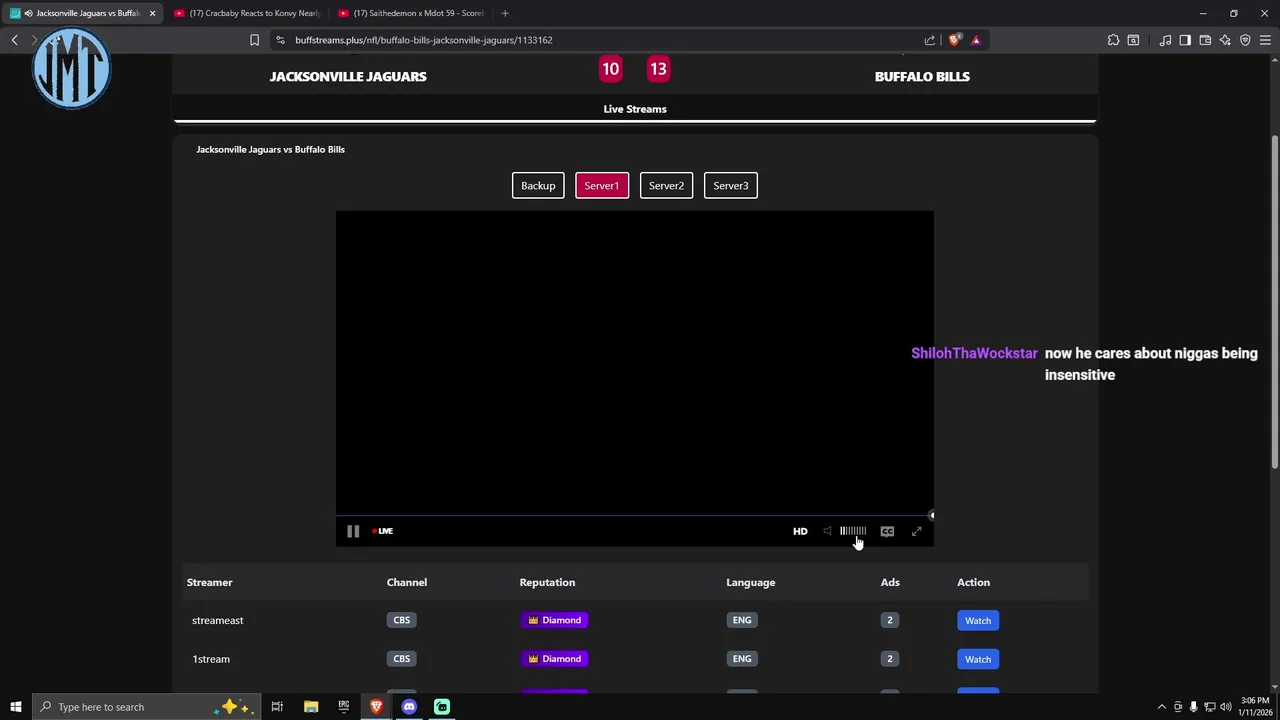Close the Jacksonville Jaguars browser tab
Viewport: 1280px width, 720px height.
pyautogui.click(x=153, y=13)
